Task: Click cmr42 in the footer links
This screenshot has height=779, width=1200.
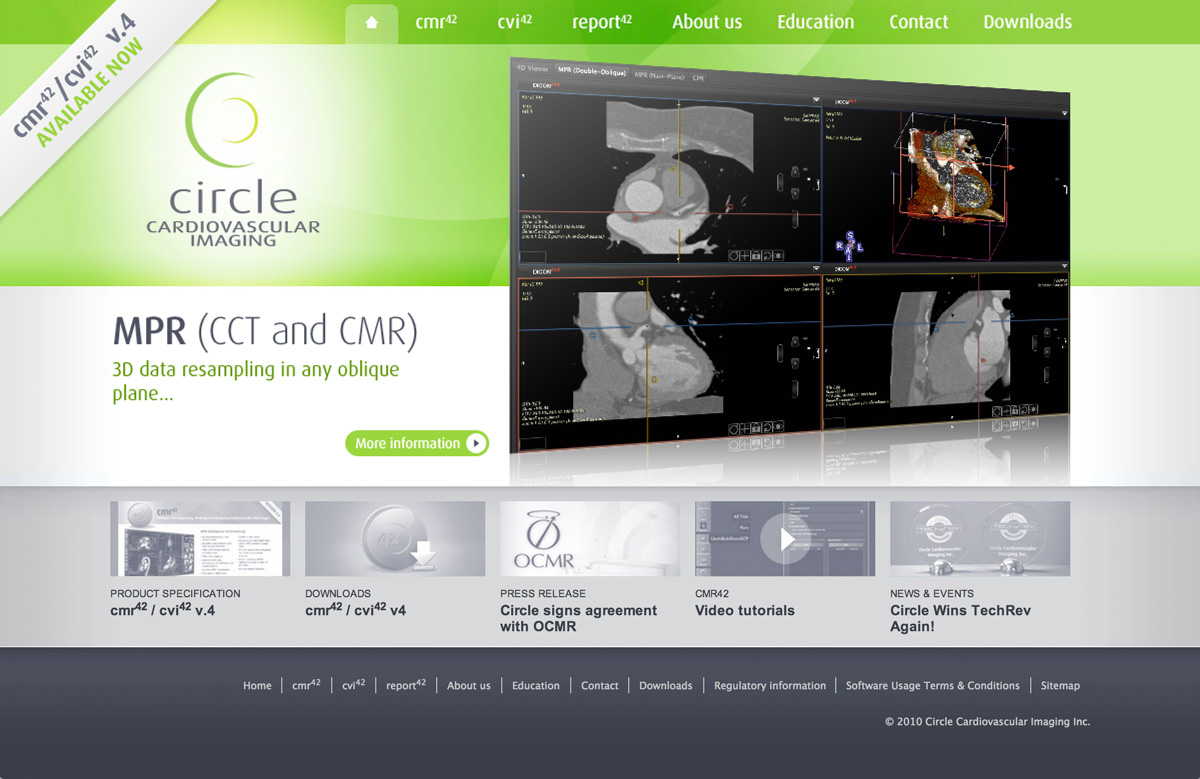Action: click(x=307, y=685)
